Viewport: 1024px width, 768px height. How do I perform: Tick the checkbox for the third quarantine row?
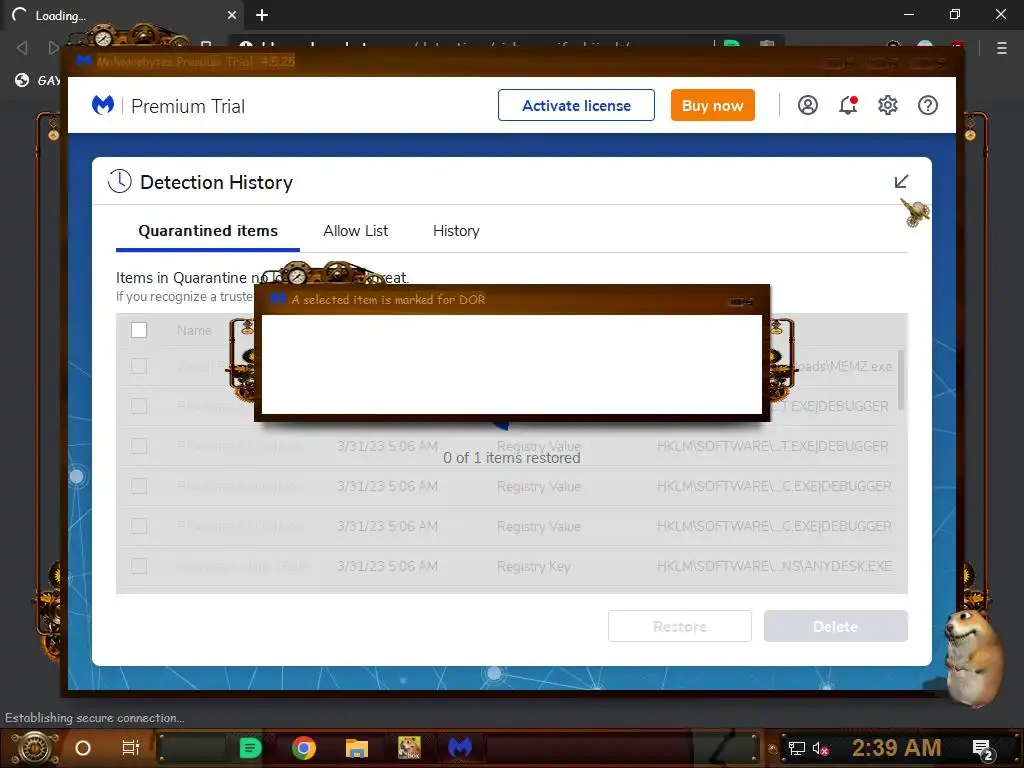(139, 446)
